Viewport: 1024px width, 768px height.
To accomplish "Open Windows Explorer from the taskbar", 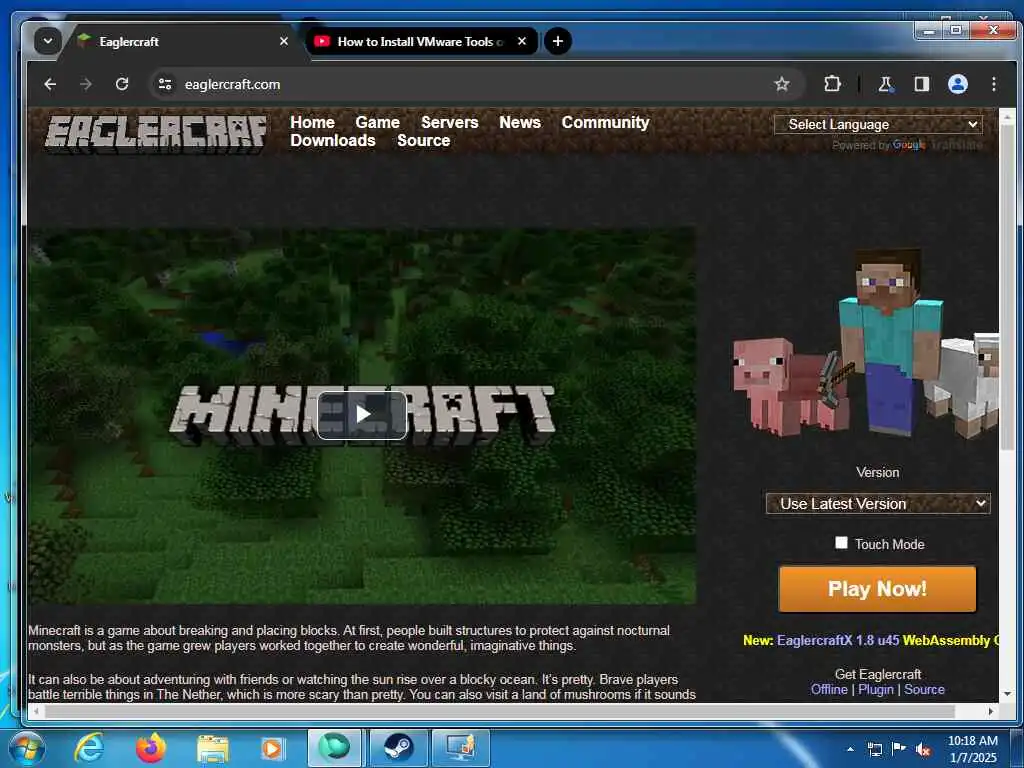I will click(x=212, y=749).
